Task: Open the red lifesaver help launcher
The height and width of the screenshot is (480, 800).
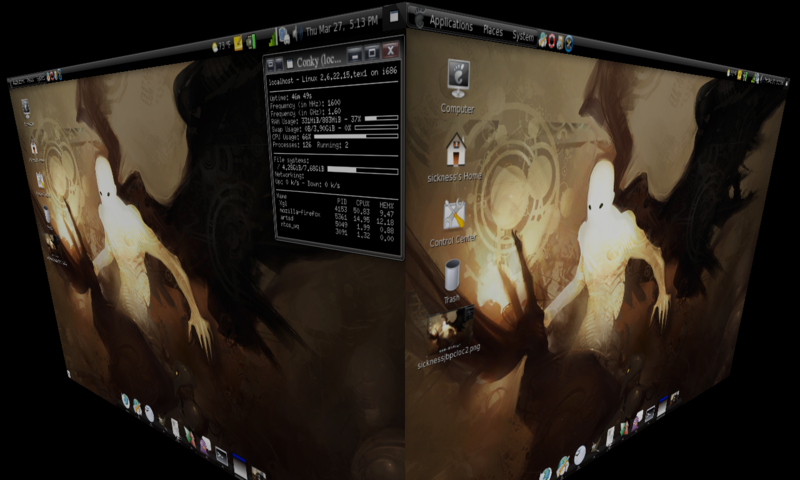Action: (x=552, y=41)
